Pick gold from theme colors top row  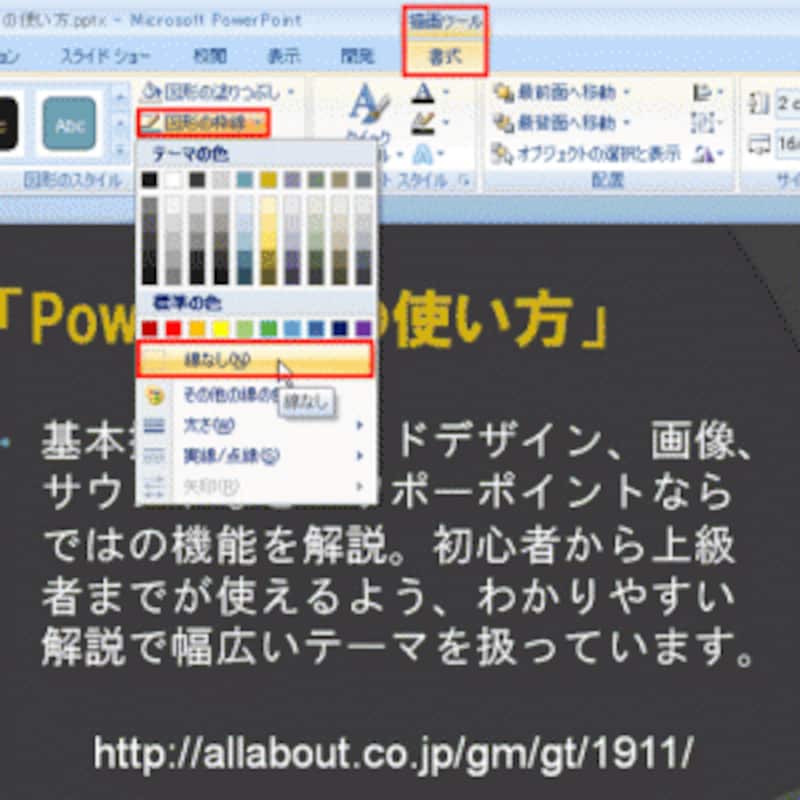point(268,180)
